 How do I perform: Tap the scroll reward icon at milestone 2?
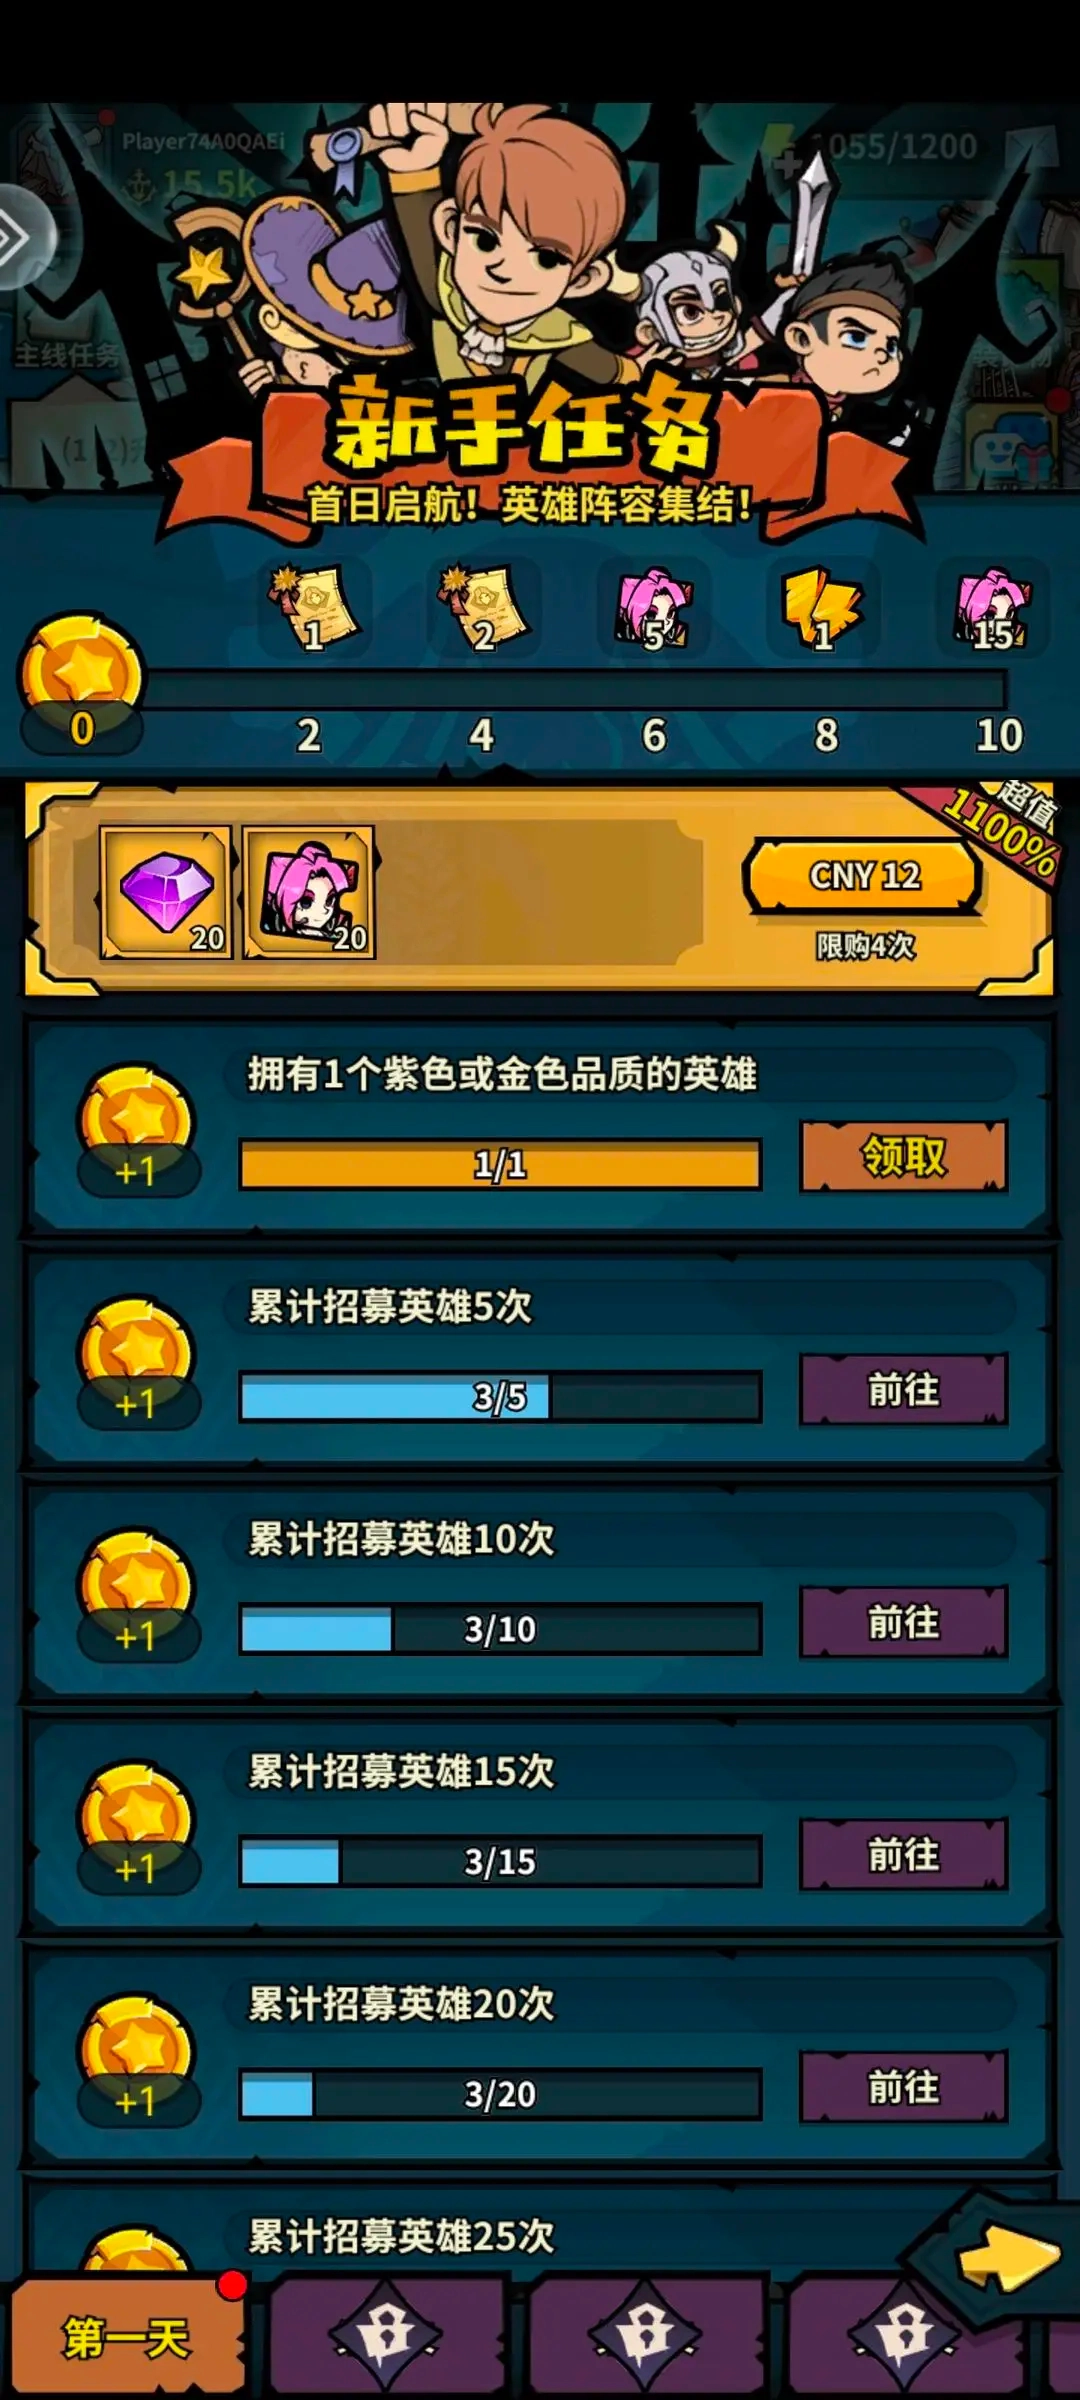point(313,607)
